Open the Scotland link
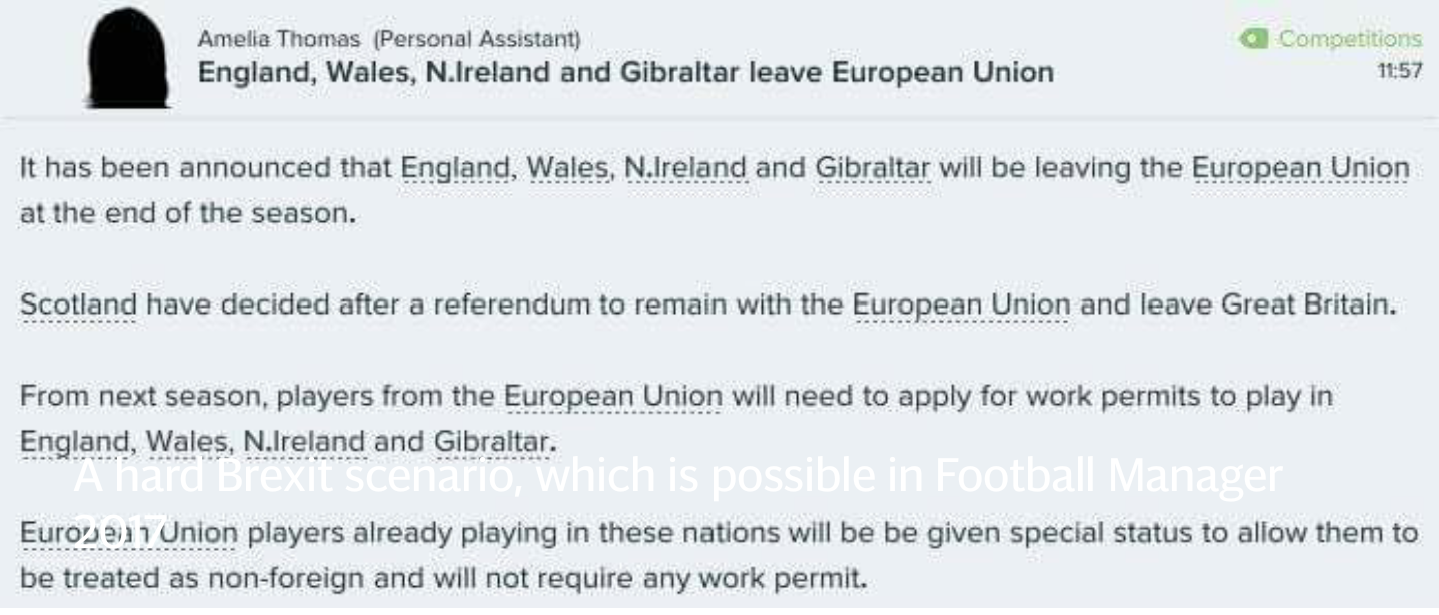Image resolution: width=1439 pixels, height=615 pixels. point(78,305)
